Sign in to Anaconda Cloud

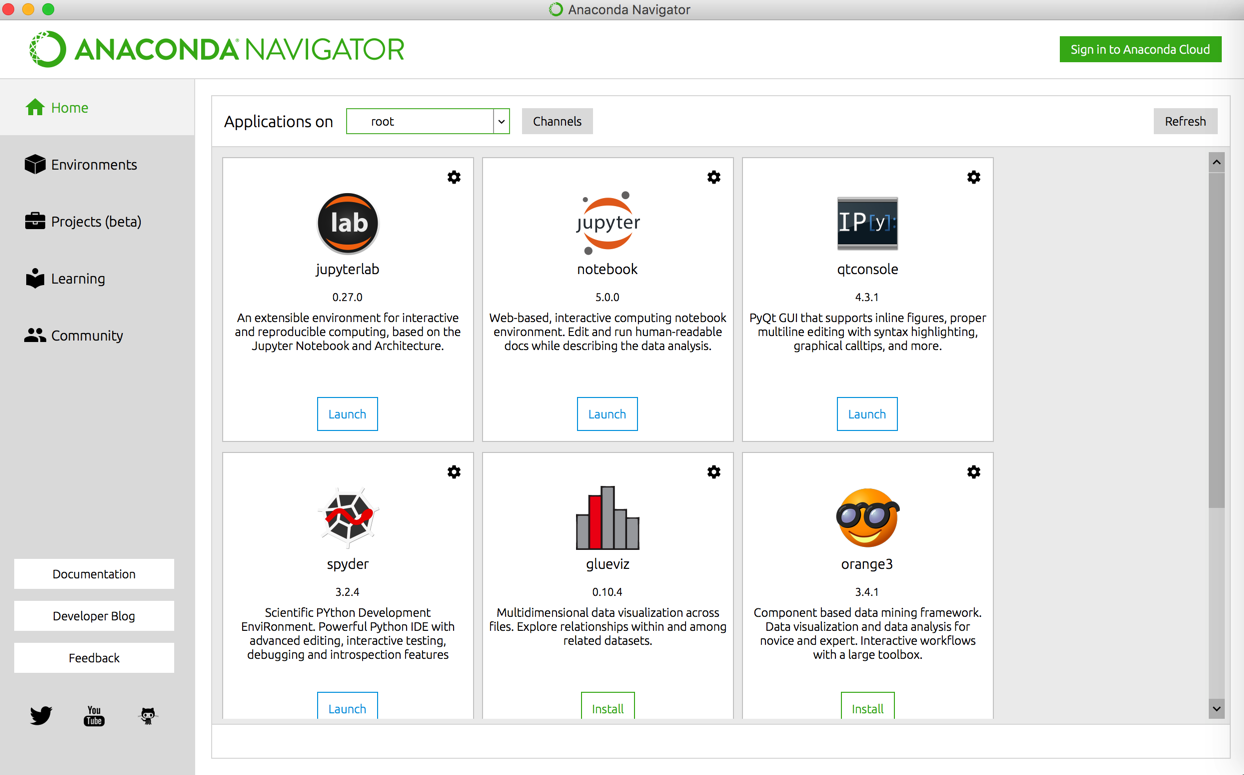(x=1140, y=49)
